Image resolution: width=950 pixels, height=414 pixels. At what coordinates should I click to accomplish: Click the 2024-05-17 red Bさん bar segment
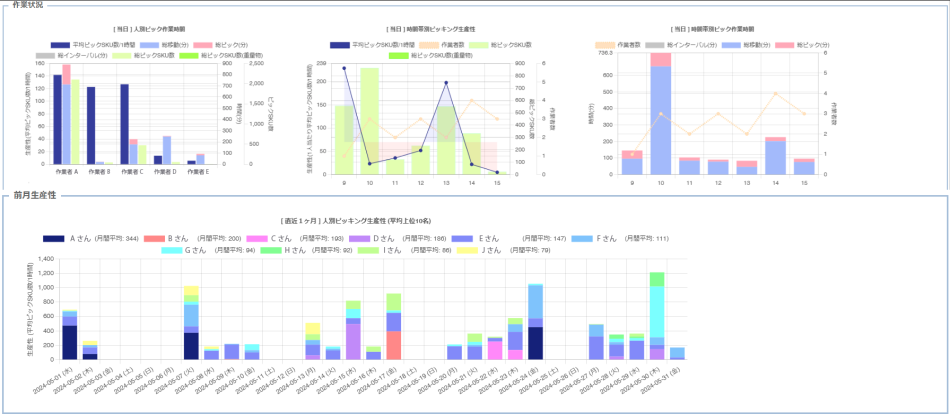[394, 345]
